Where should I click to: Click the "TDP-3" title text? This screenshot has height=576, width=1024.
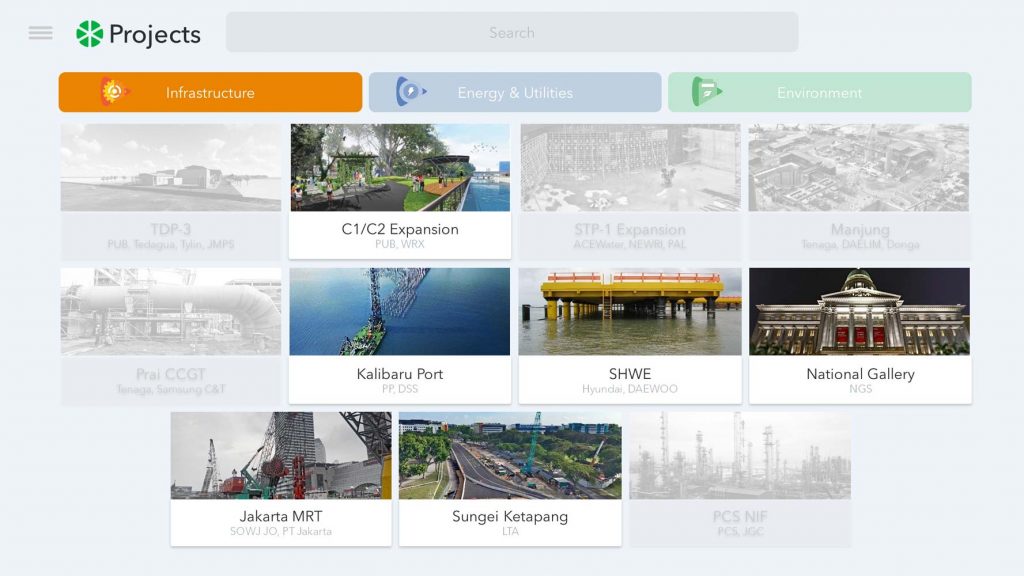coord(170,229)
